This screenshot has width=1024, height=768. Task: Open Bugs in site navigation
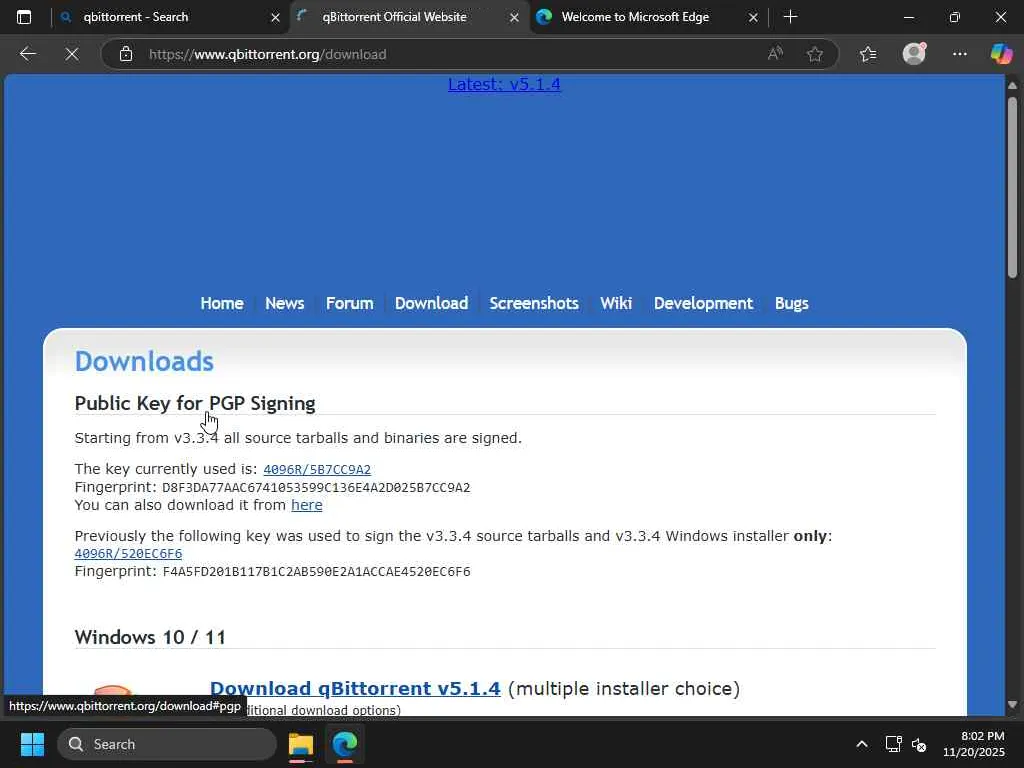click(x=792, y=304)
